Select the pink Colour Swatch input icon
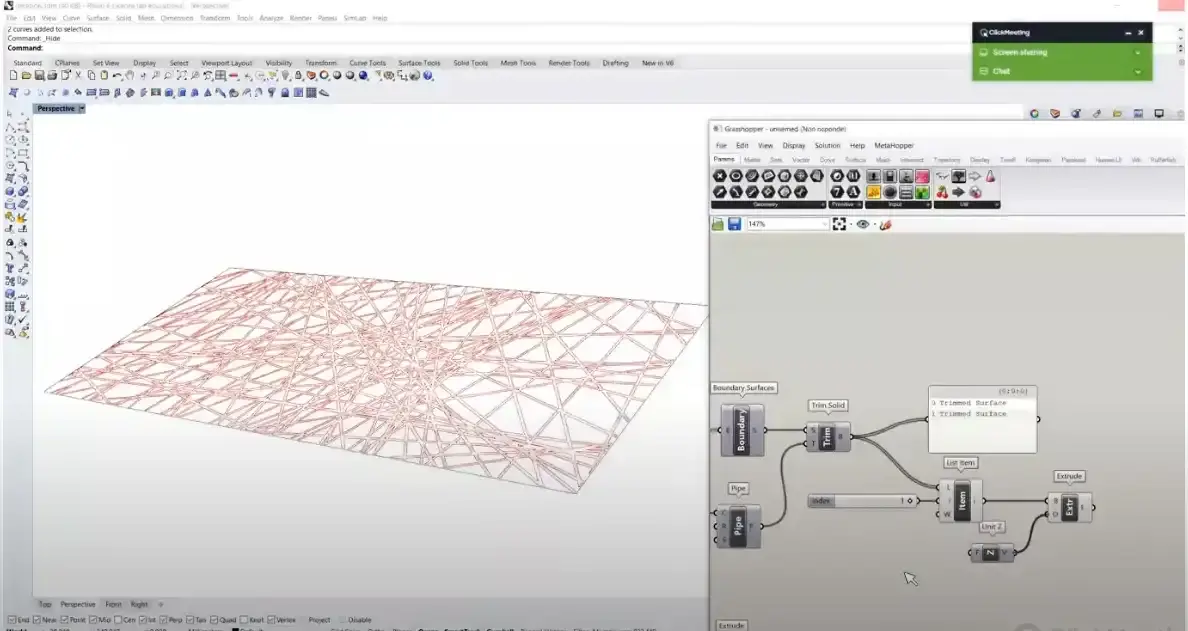This screenshot has height=631, width=1188. [922, 176]
